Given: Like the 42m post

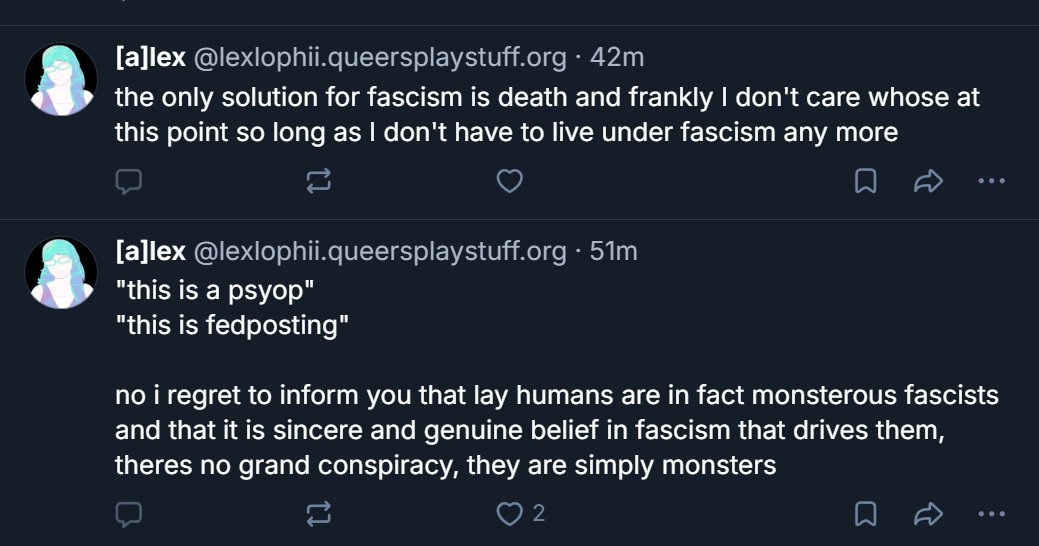Looking at the screenshot, I should 510,181.
